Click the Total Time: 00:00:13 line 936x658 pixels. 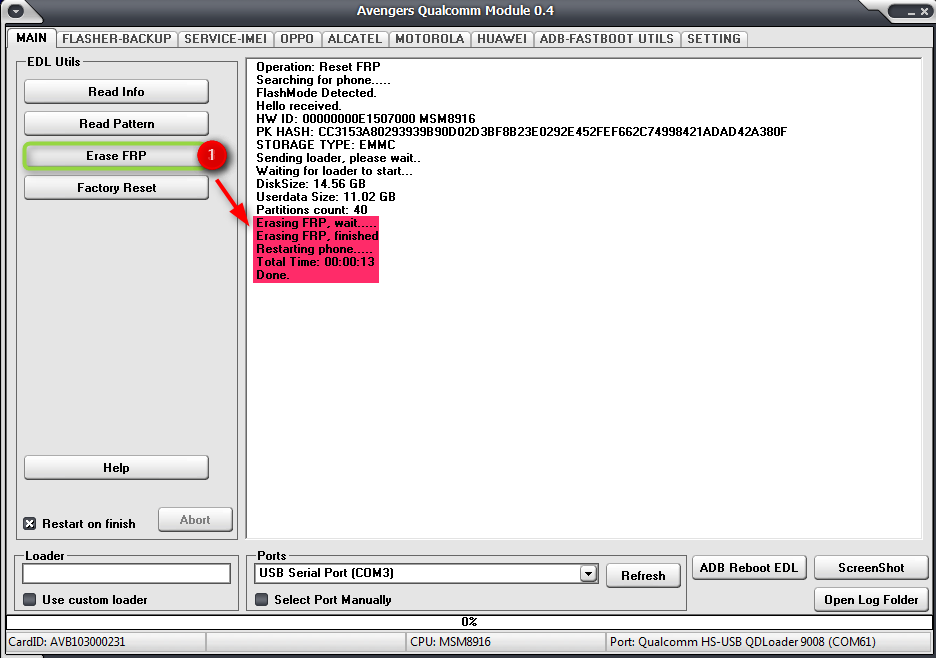coord(315,262)
